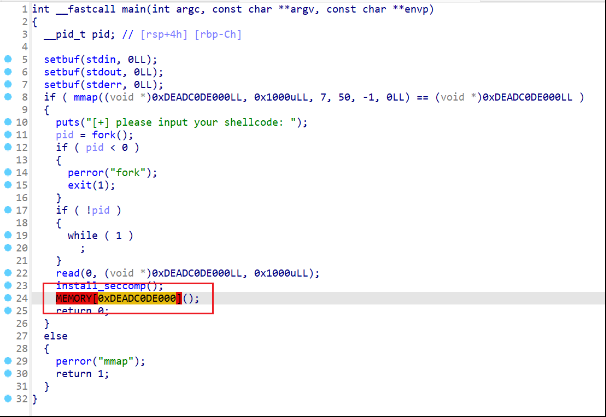Select the highlighted 0xDEADC0DE000 address
The image size is (606, 417).
pos(137,298)
